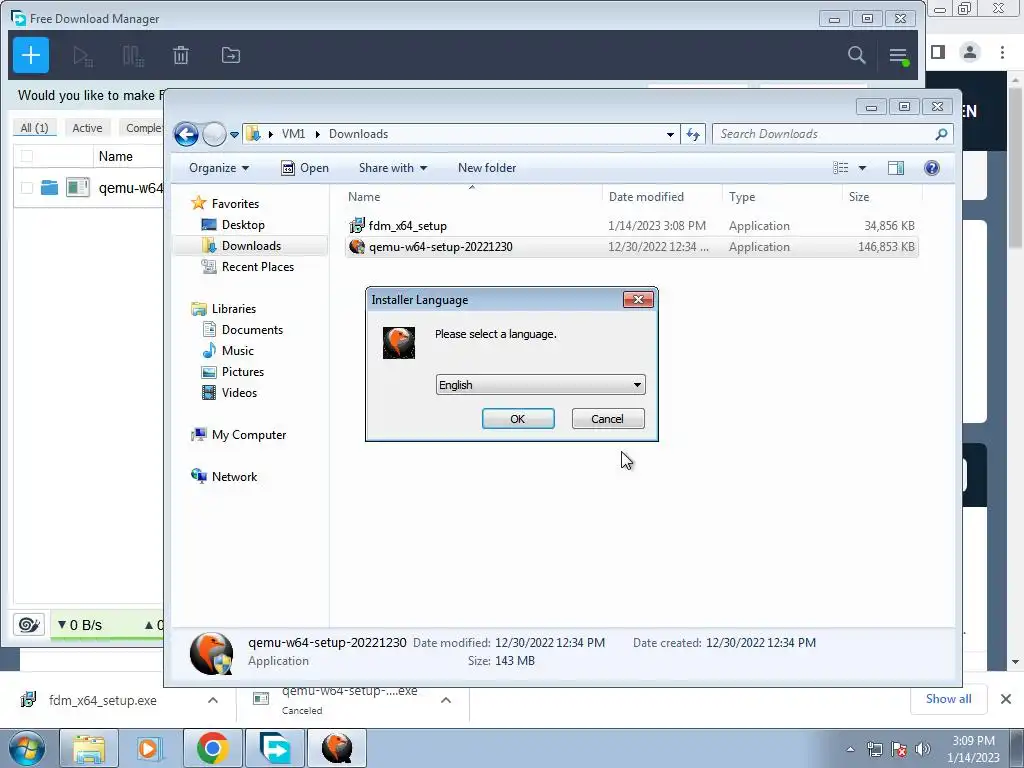Click New folder in Explorer toolbar

pyautogui.click(x=487, y=168)
